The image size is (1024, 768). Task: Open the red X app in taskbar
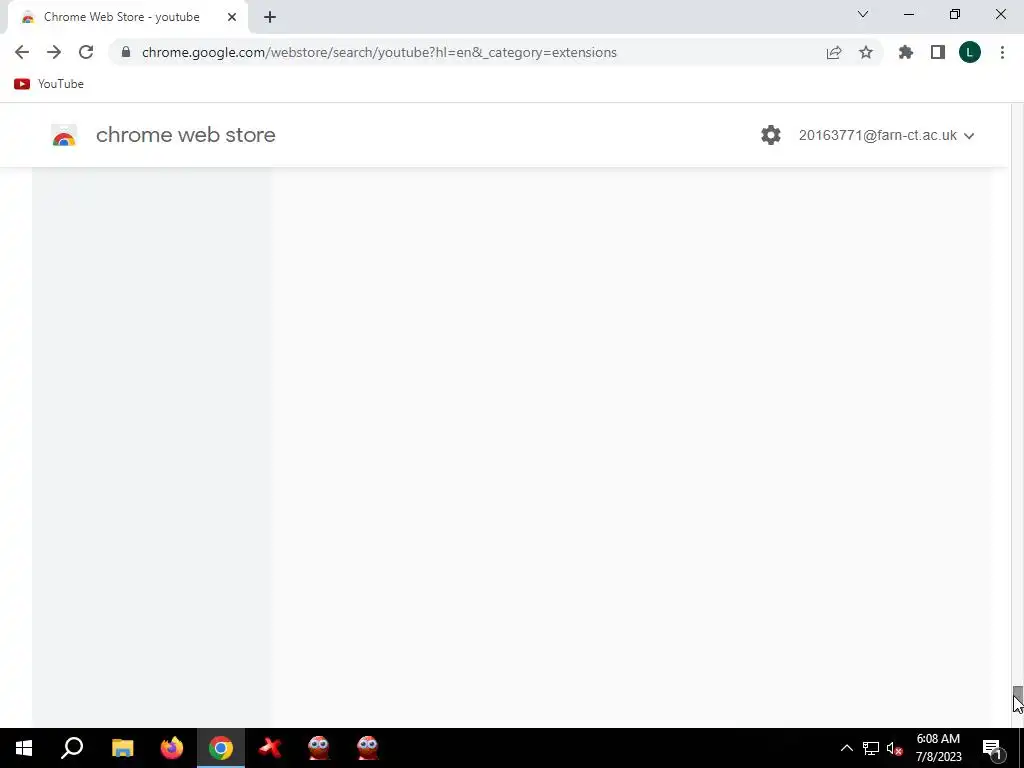point(270,748)
